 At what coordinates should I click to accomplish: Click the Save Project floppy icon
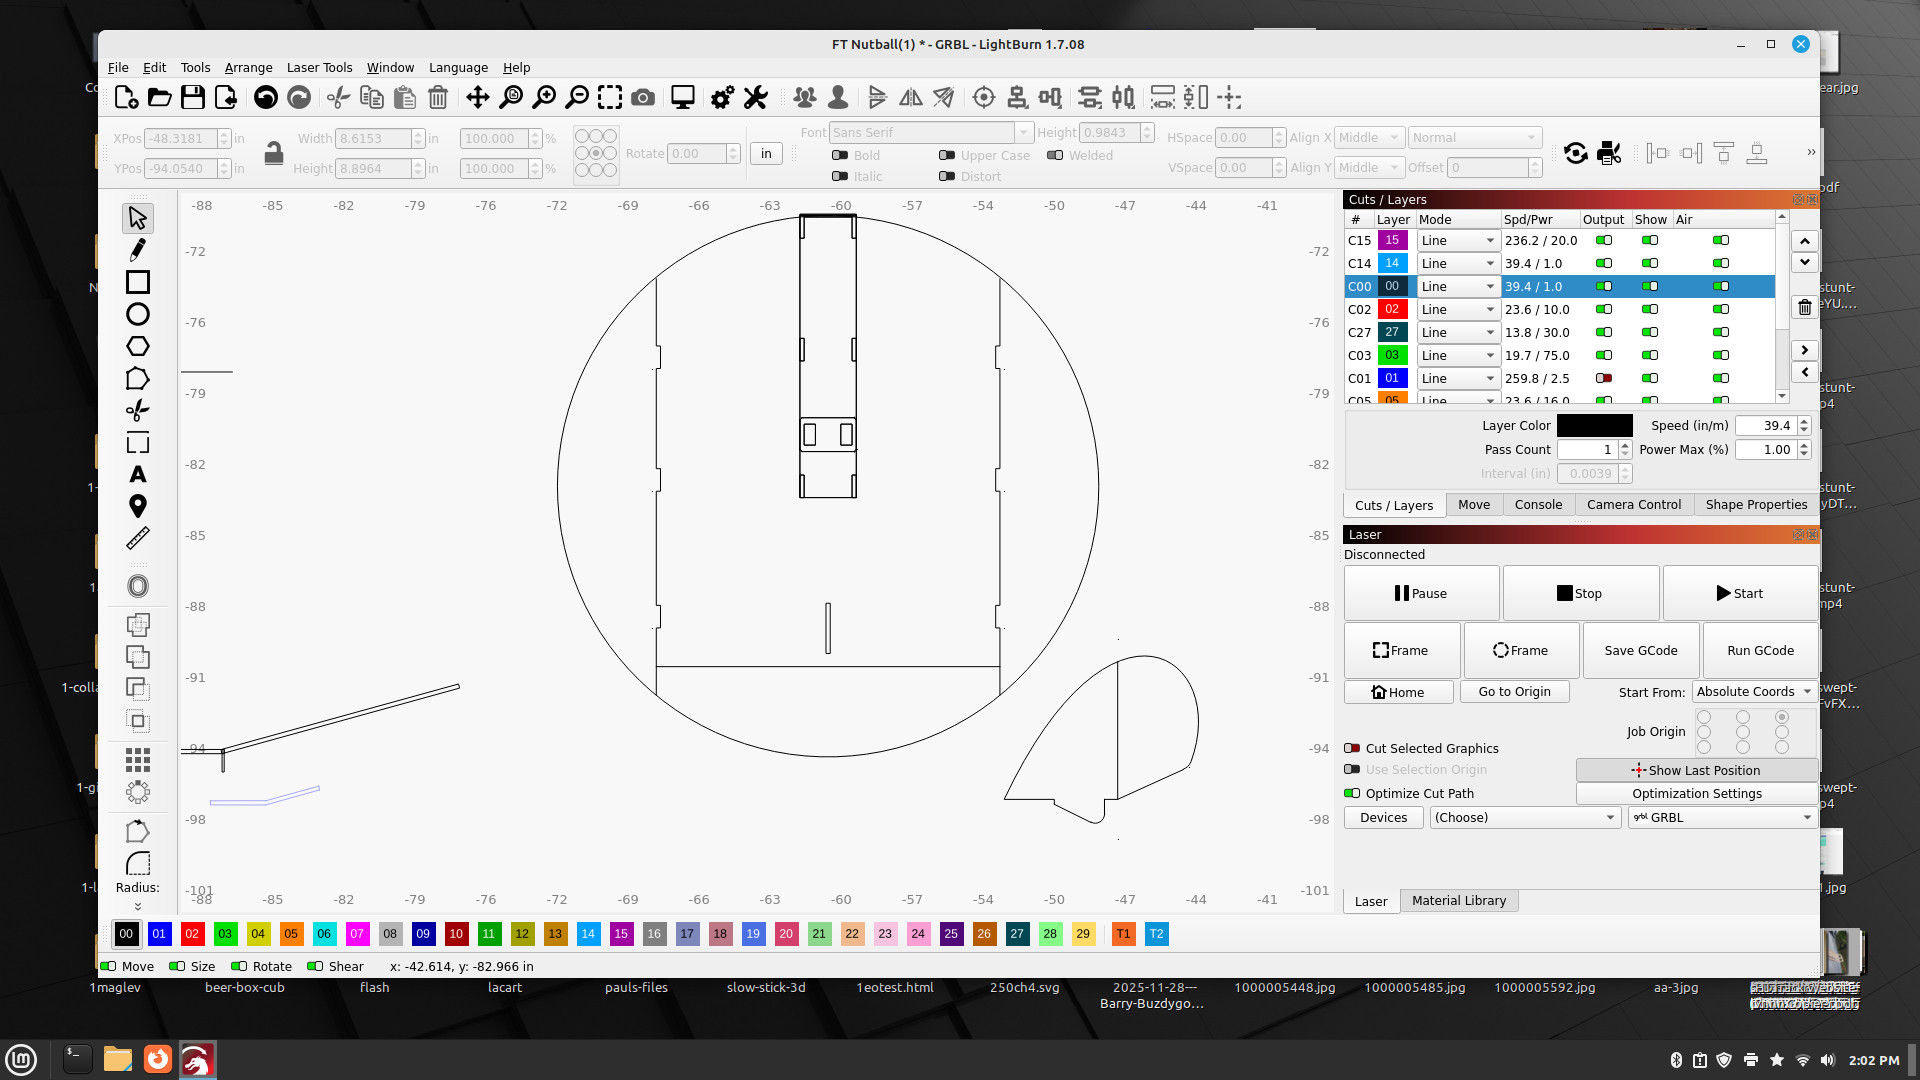(x=193, y=97)
